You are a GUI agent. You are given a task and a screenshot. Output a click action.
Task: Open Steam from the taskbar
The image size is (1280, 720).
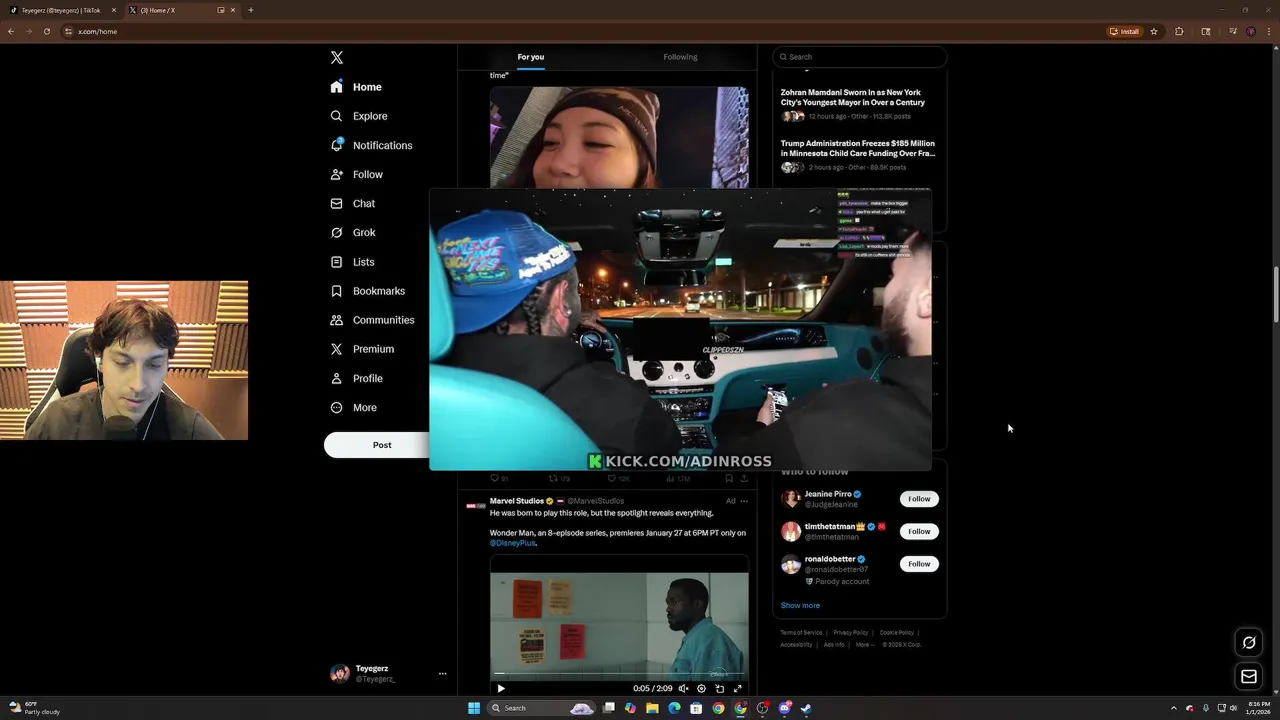[806, 708]
